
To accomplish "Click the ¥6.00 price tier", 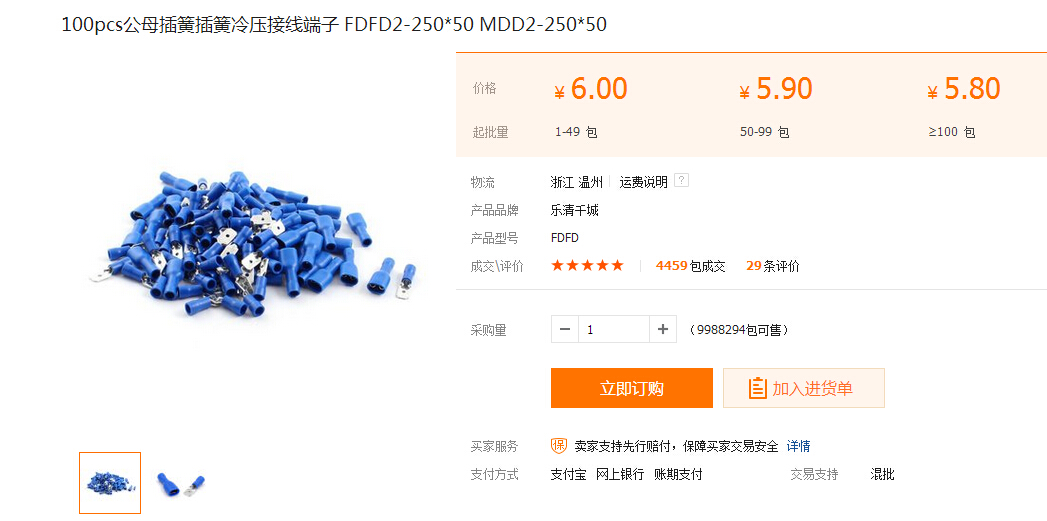I will [591, 89].
